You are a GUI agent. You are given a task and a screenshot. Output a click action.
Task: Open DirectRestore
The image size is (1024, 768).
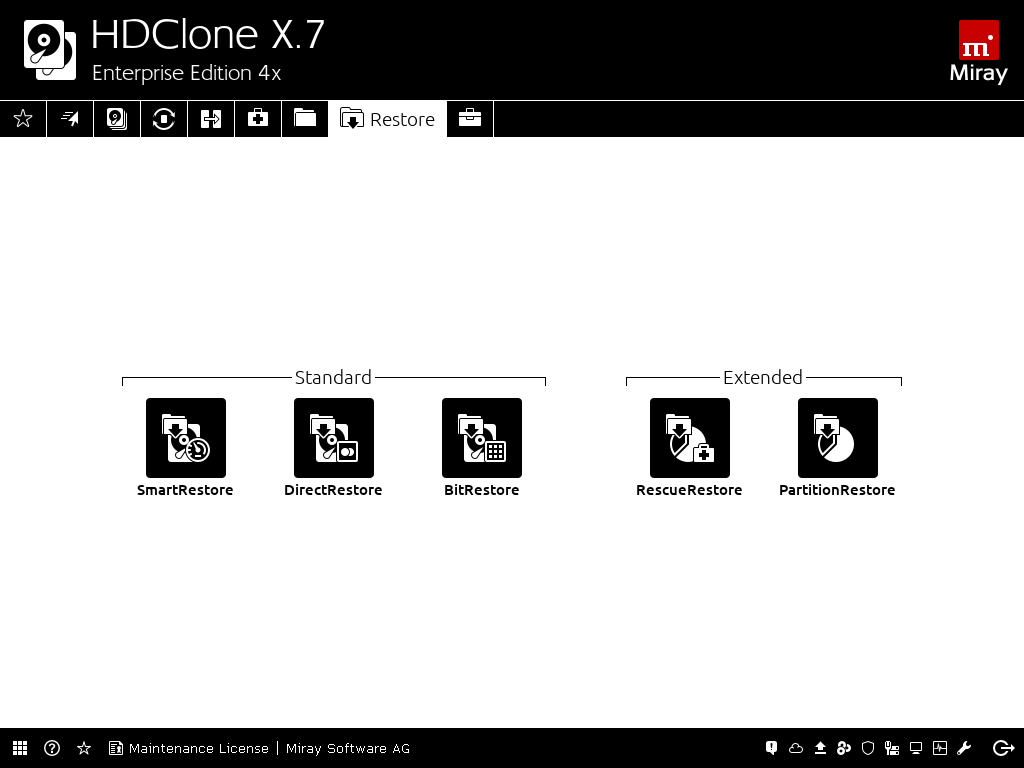(333, 438)
